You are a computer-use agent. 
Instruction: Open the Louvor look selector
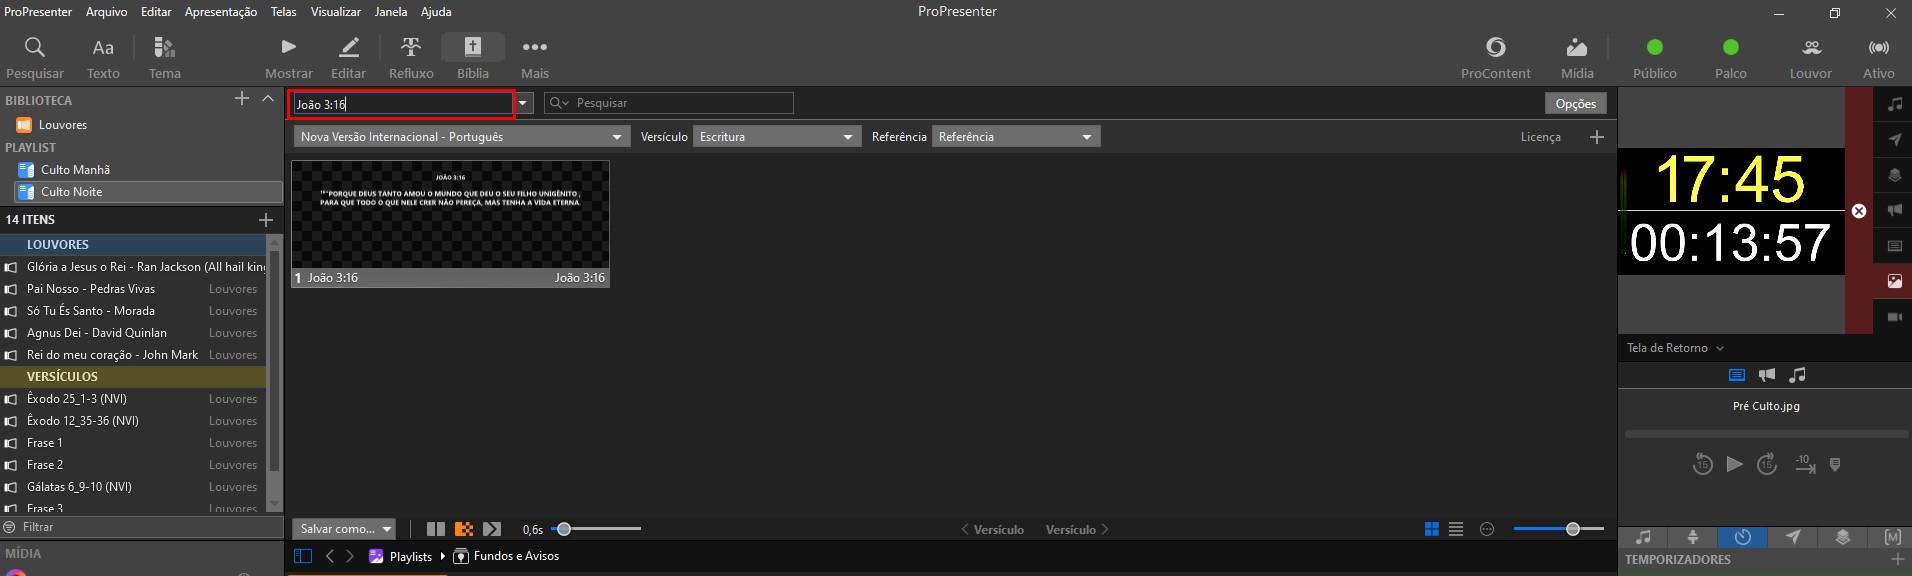pyautogui.click(x=1811, y=58)
